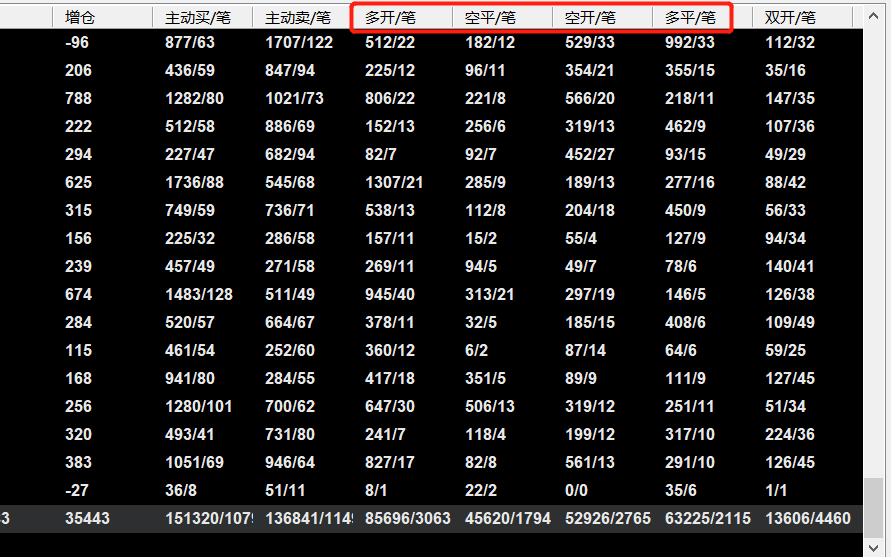This screenshot has height=557, width=891.
Task: Select the cell 886/69
Action: 290,126
